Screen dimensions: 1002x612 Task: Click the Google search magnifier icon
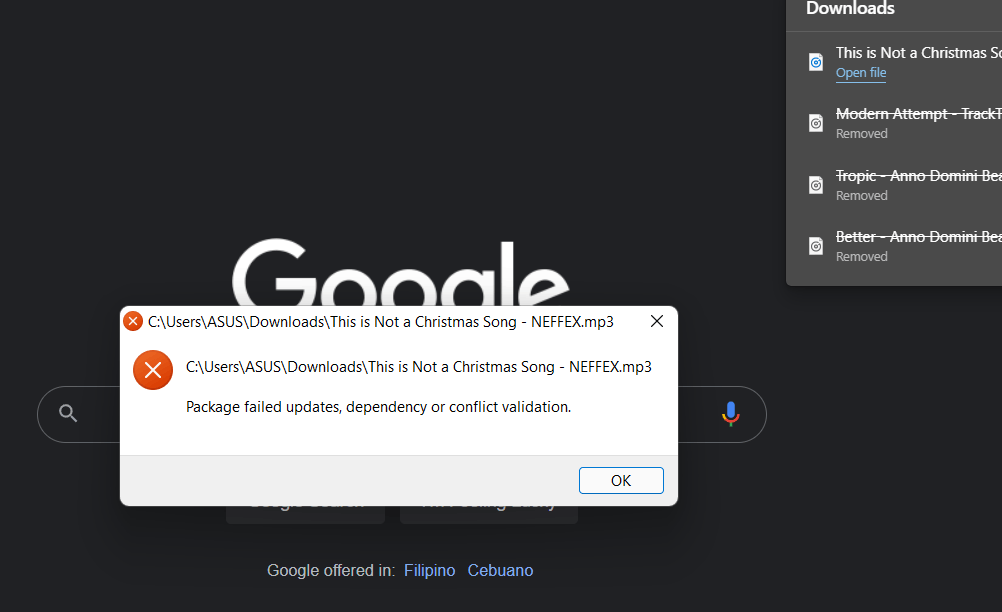[68, 413]
